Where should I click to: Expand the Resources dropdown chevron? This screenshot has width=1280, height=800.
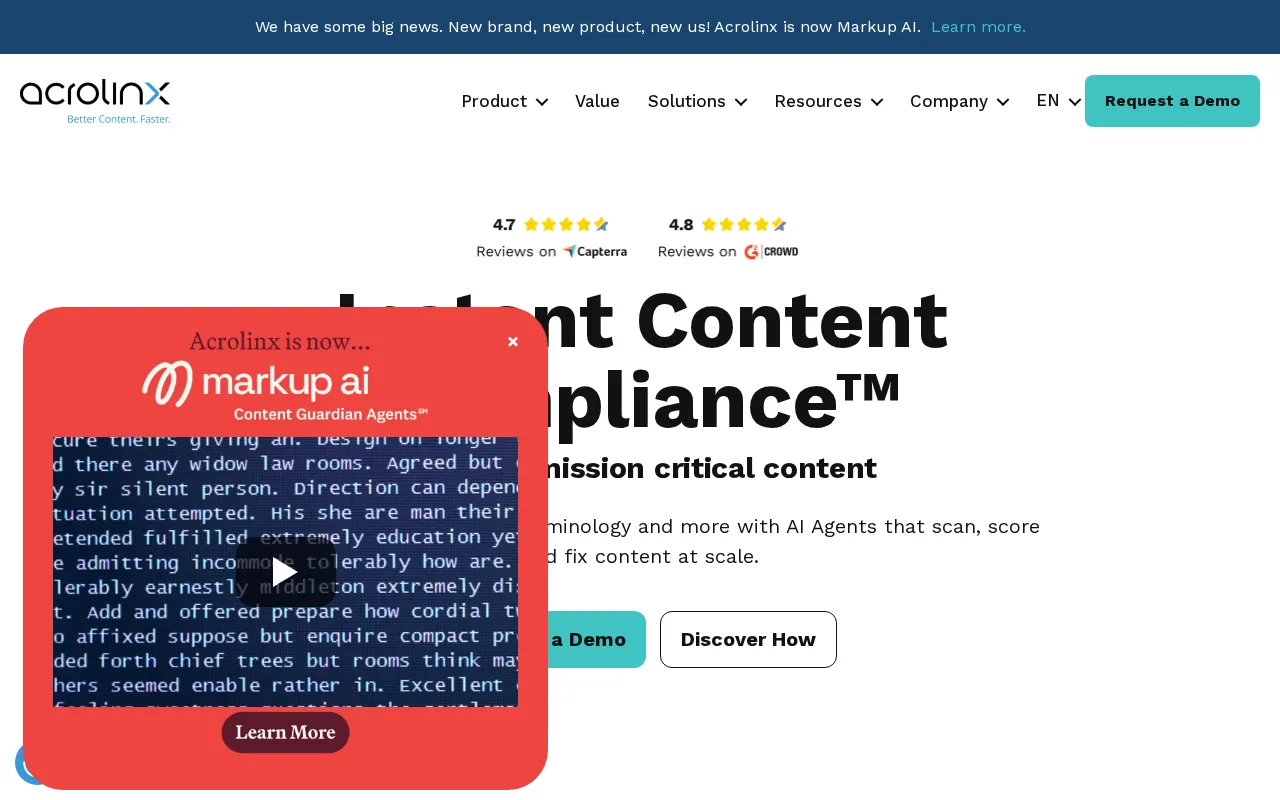877,102
